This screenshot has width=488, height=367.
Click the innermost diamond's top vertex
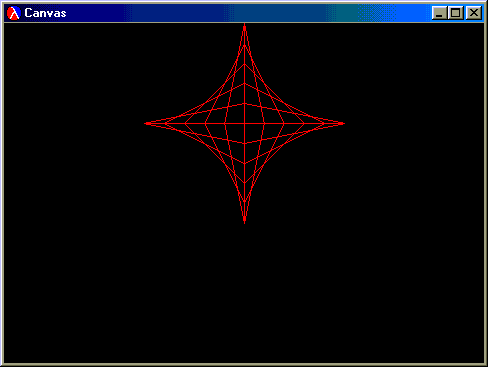coord(245,104)
